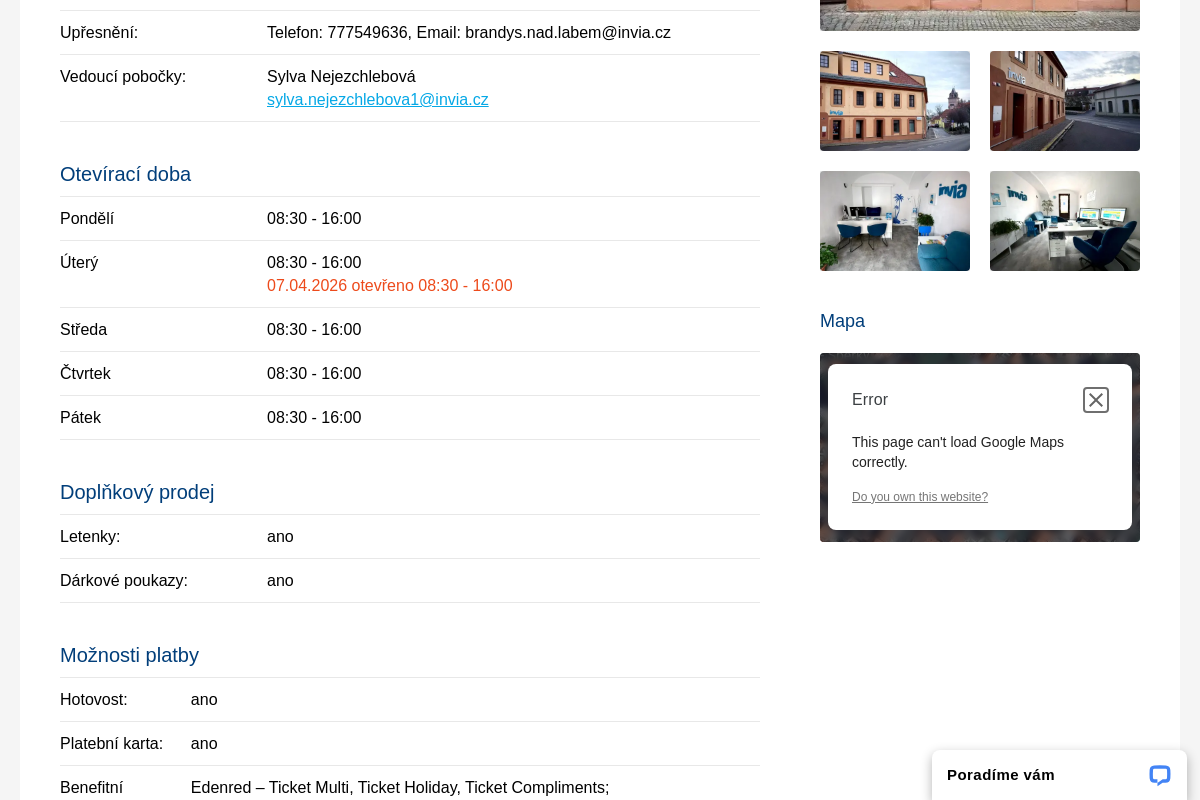The width and height of the screenshot is (1200, 800).
Task: Click the phone number and email contact line
Action: (x=468, y=33)
